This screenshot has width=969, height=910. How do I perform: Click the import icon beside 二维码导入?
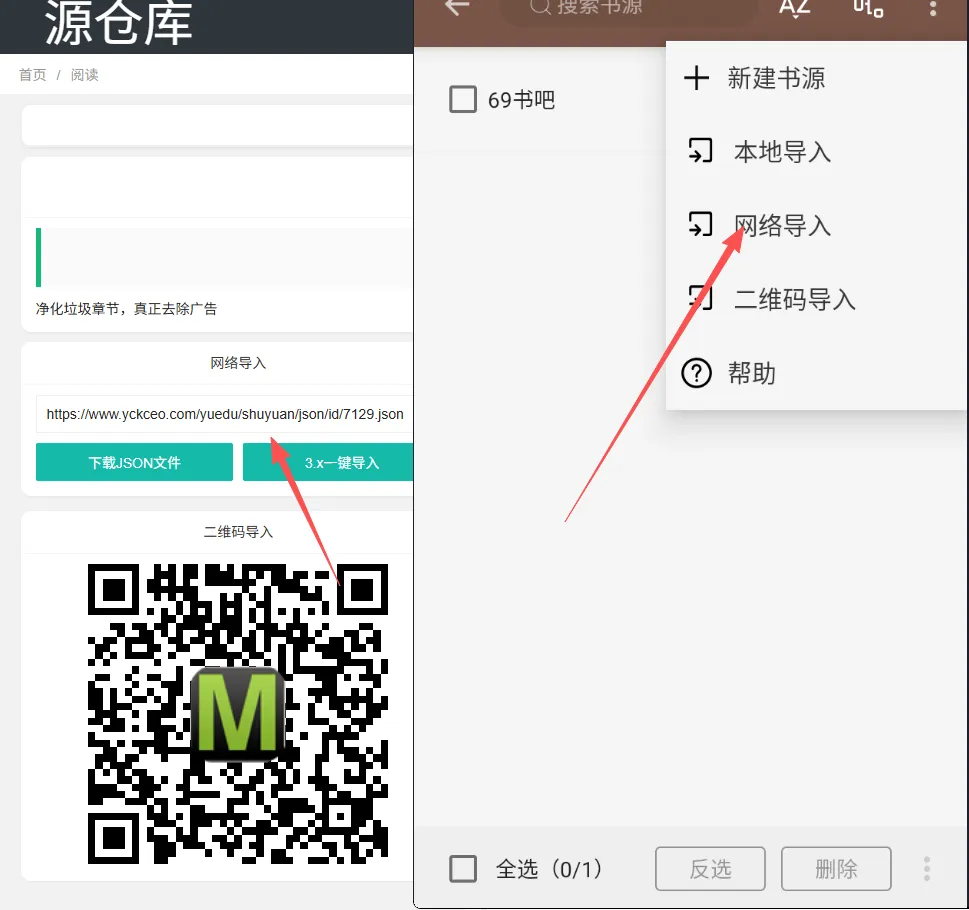(700, 297)
